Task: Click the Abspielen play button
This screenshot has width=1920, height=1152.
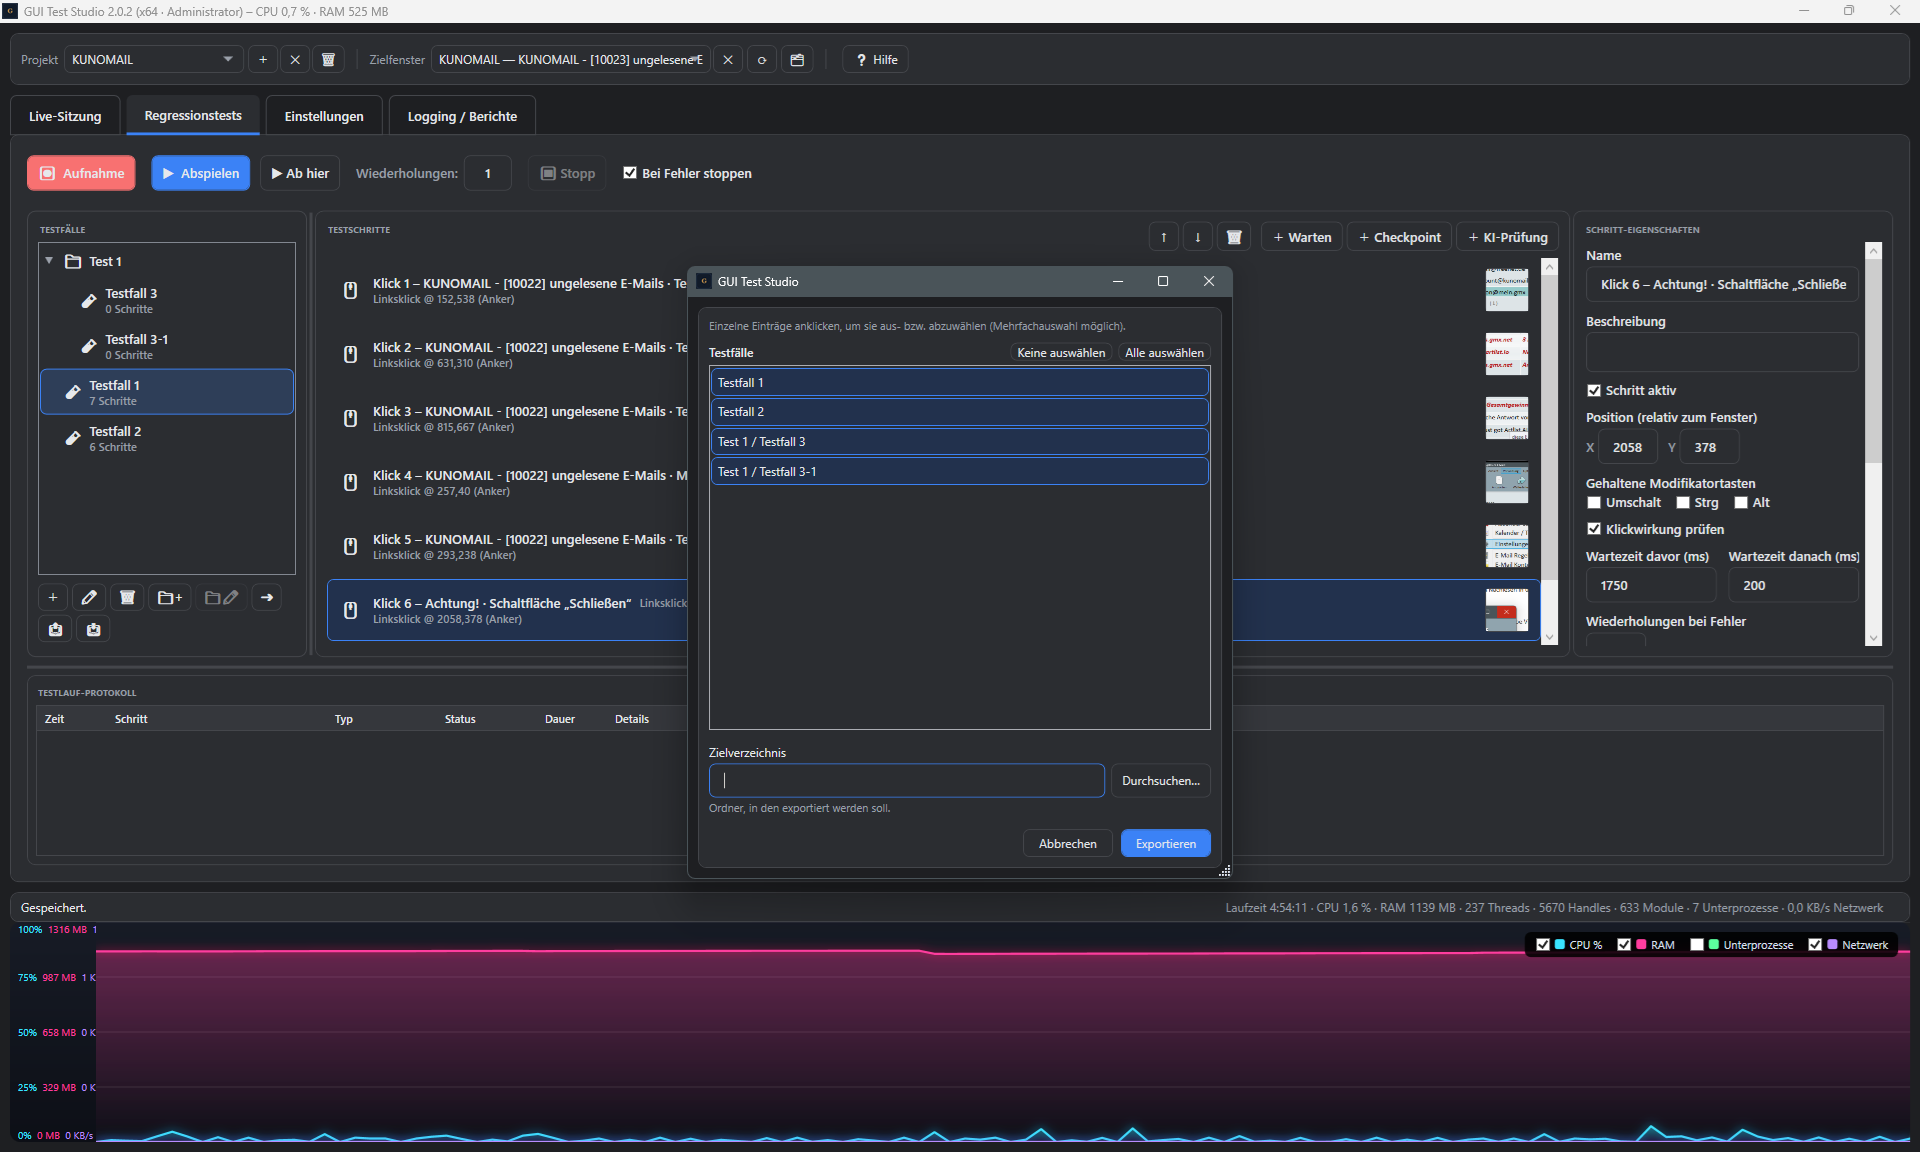Action: click(201, 173)
